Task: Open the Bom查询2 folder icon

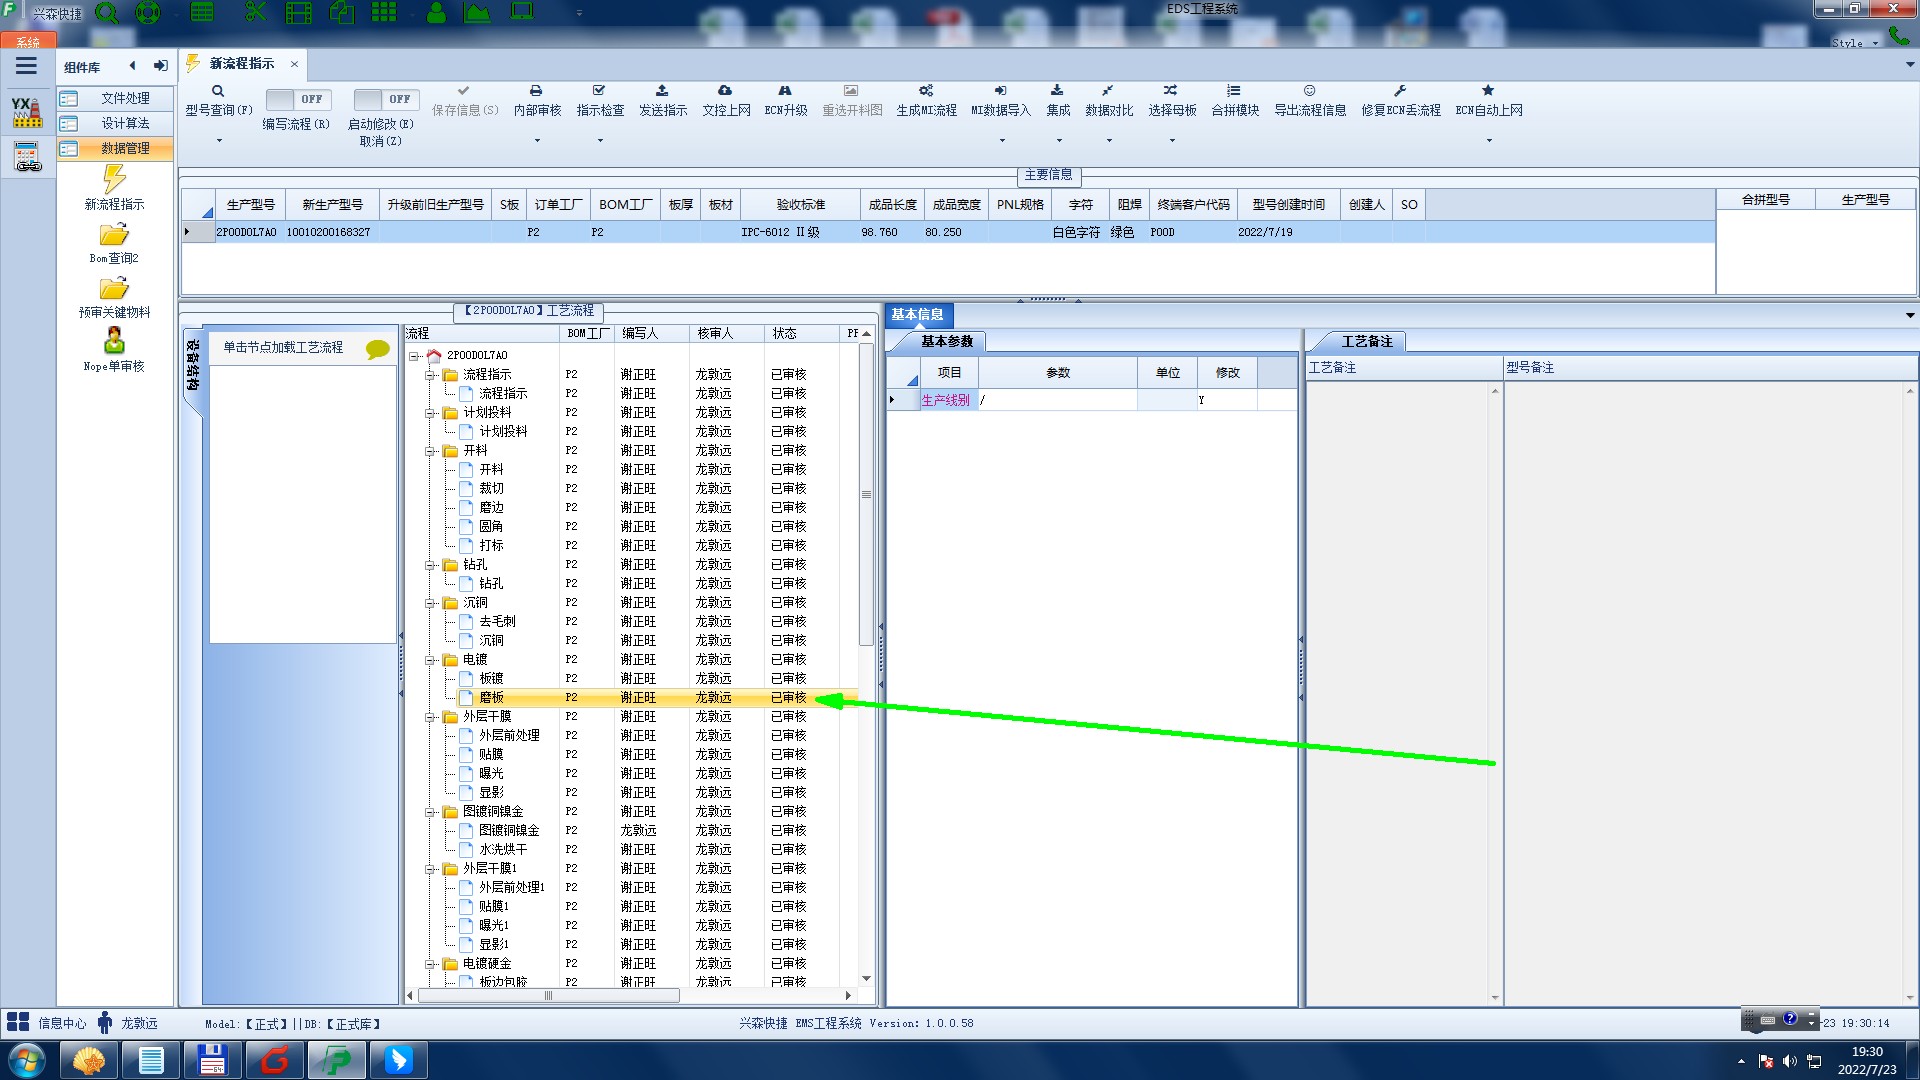Action: [114, 235]
